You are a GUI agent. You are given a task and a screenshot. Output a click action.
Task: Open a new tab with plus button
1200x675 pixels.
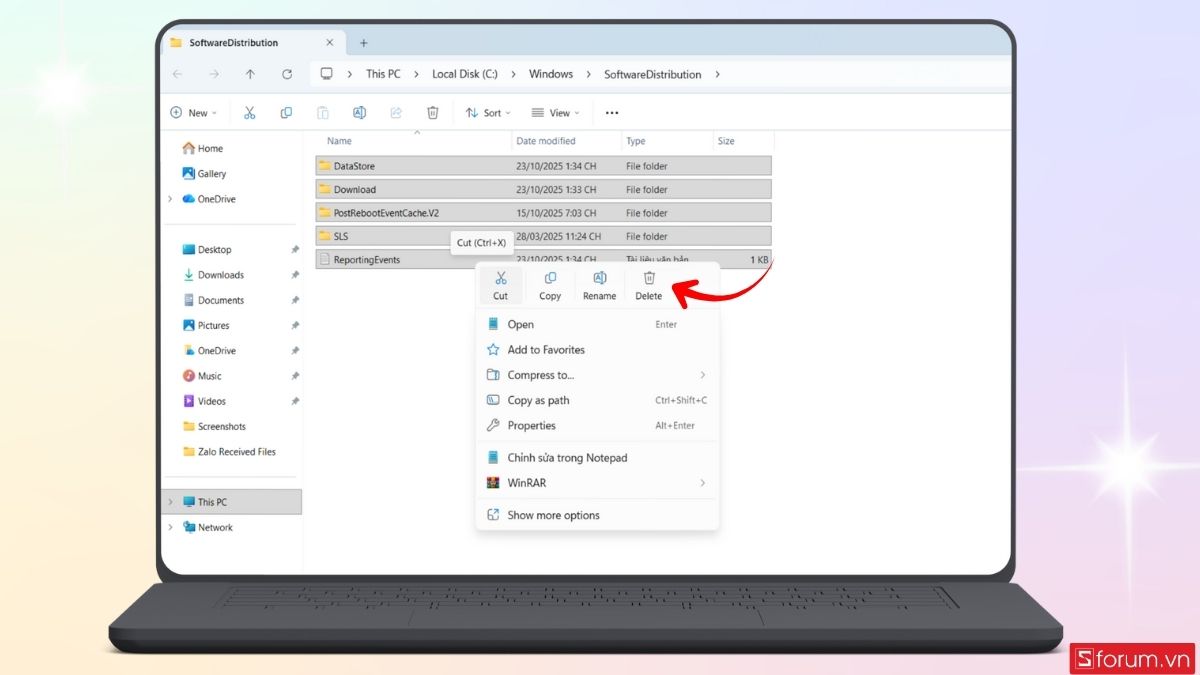[363, 43]
